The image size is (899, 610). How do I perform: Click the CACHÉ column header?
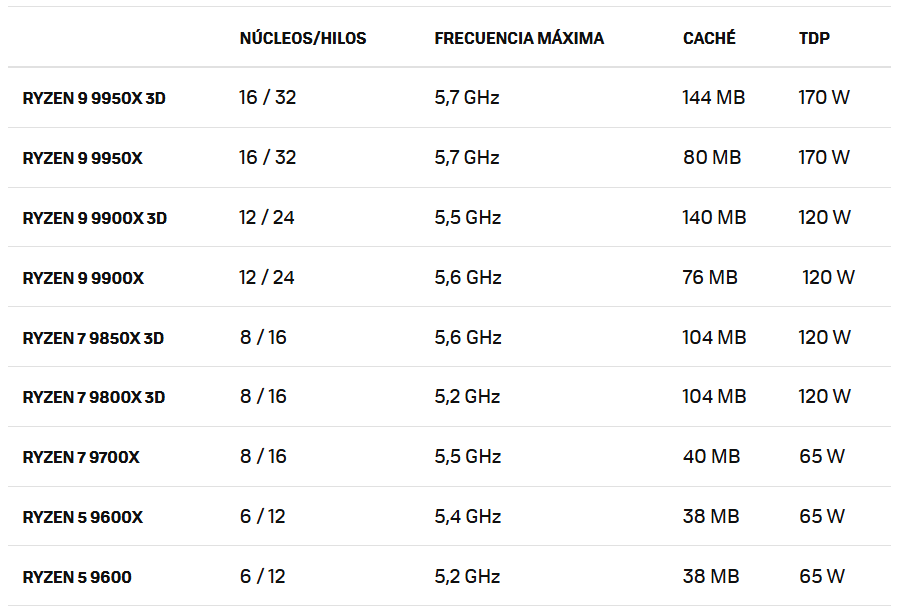click(709, 38)
